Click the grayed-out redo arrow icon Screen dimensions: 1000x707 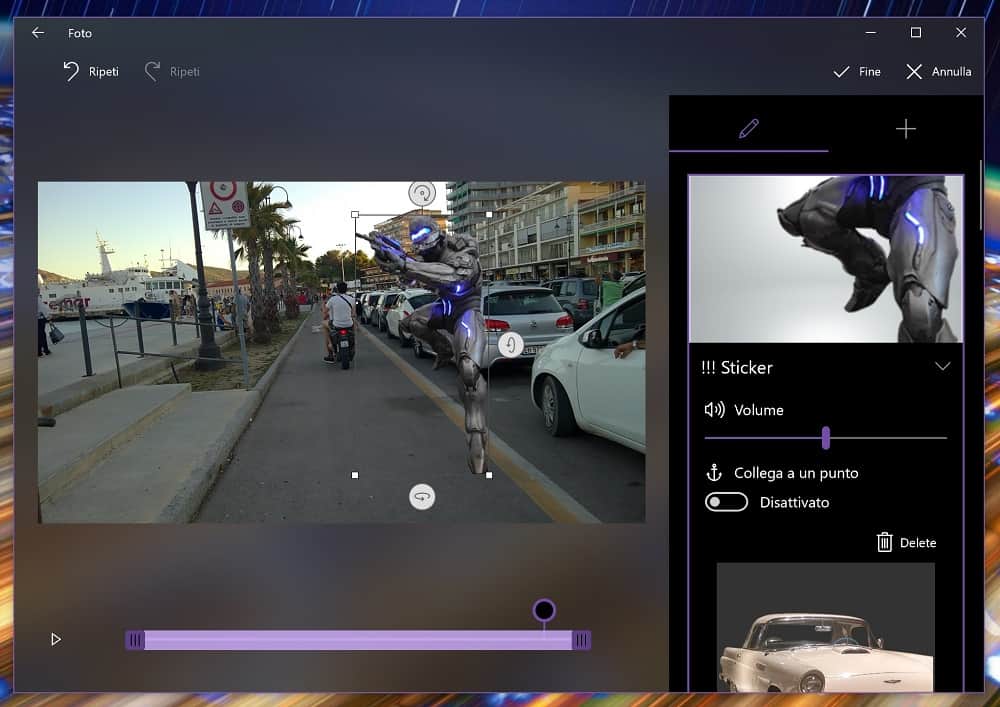tap(152, 71)
